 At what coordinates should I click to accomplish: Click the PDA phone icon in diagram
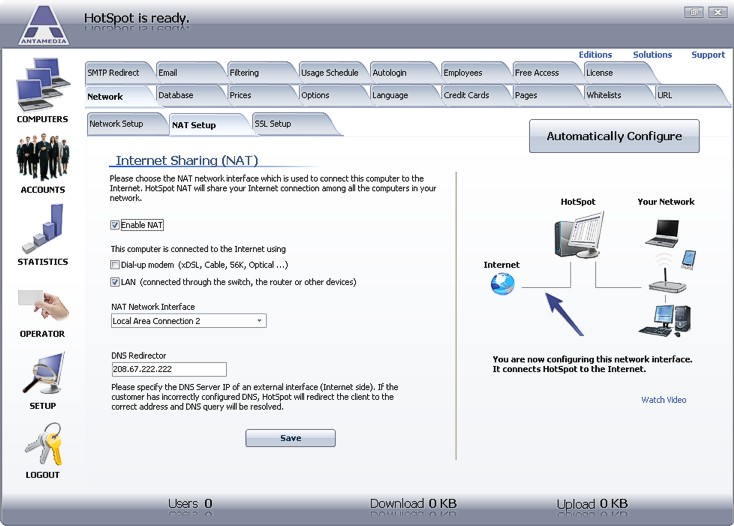tap(689, 260)
